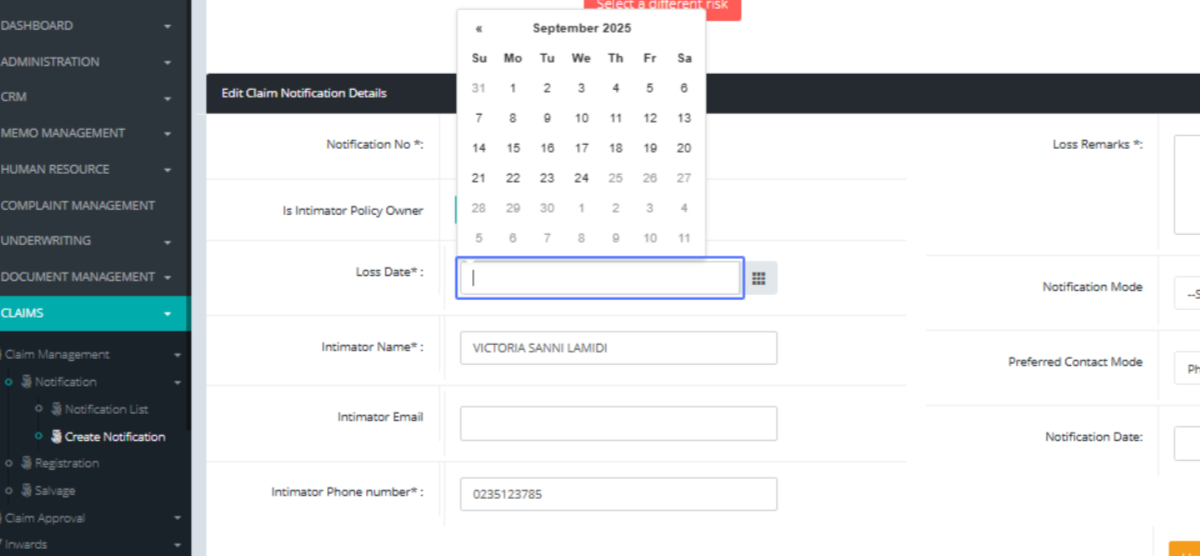Screen dimensions: 1200x556
Task: Click the Intimator Phone number field
Action: (618, 494)
